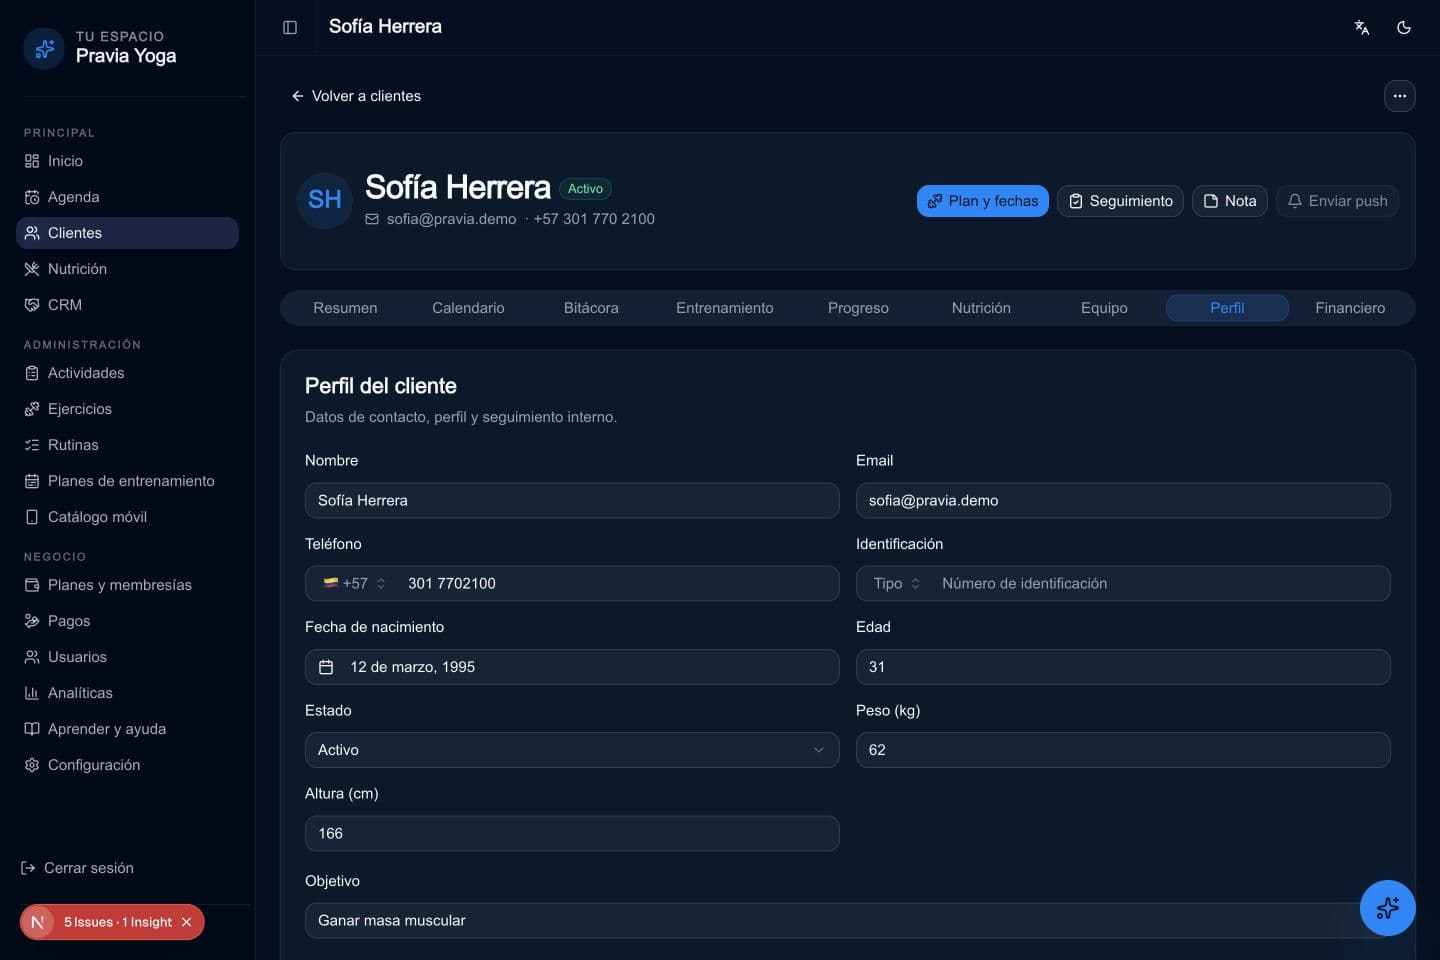Click the Plan y fechas button
1440x960 pixels.
point(983,201)
